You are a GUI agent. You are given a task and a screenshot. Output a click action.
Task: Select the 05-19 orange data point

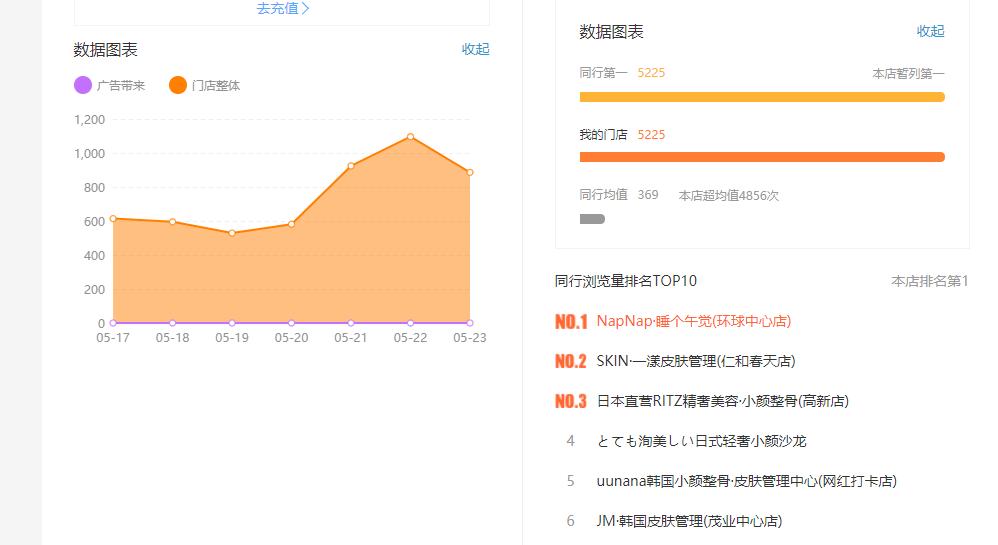click(x=232, y=233)
